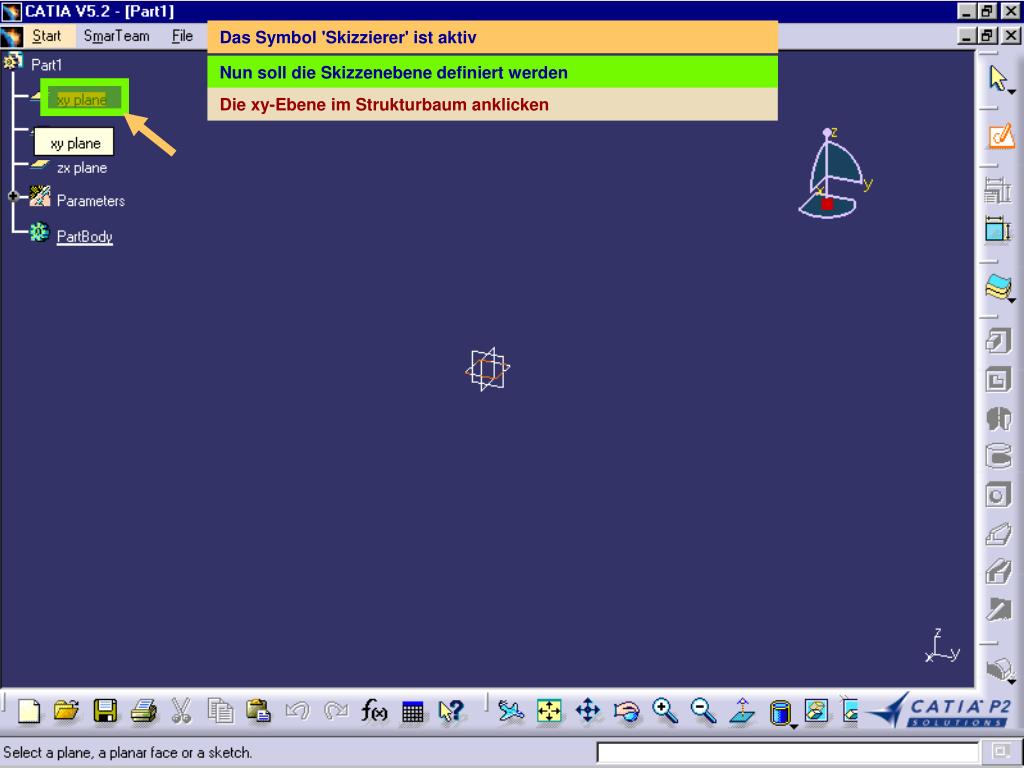Focus the power input command field
The height and width of the screenshot is (768, 1024).
(787, 752)
